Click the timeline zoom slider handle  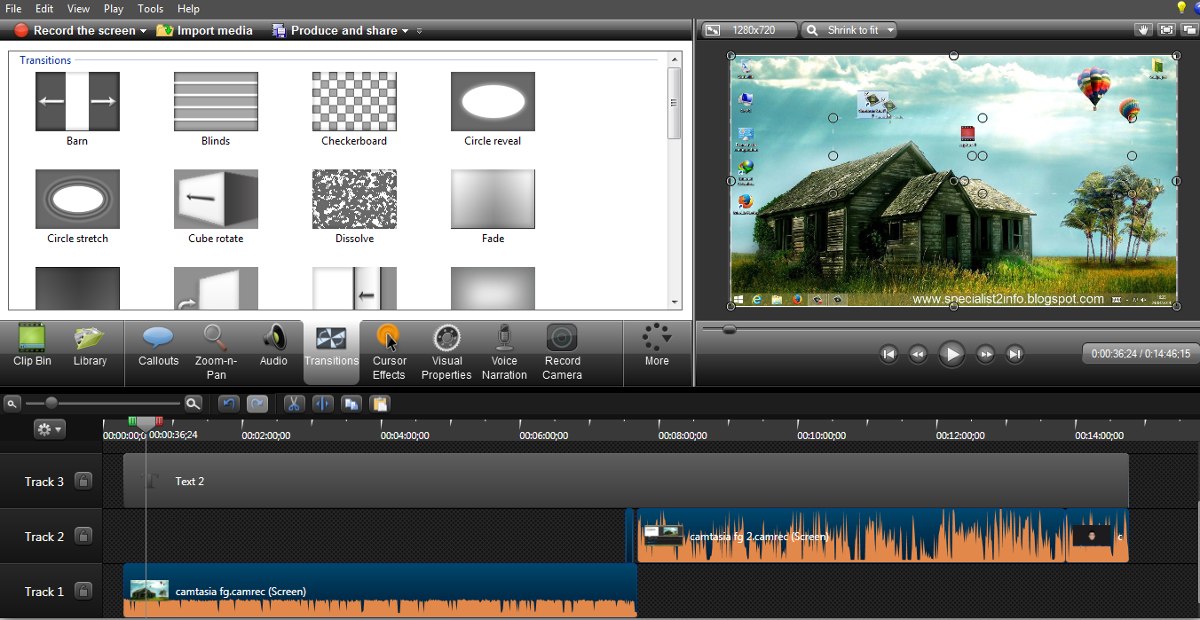click(51, 403)
